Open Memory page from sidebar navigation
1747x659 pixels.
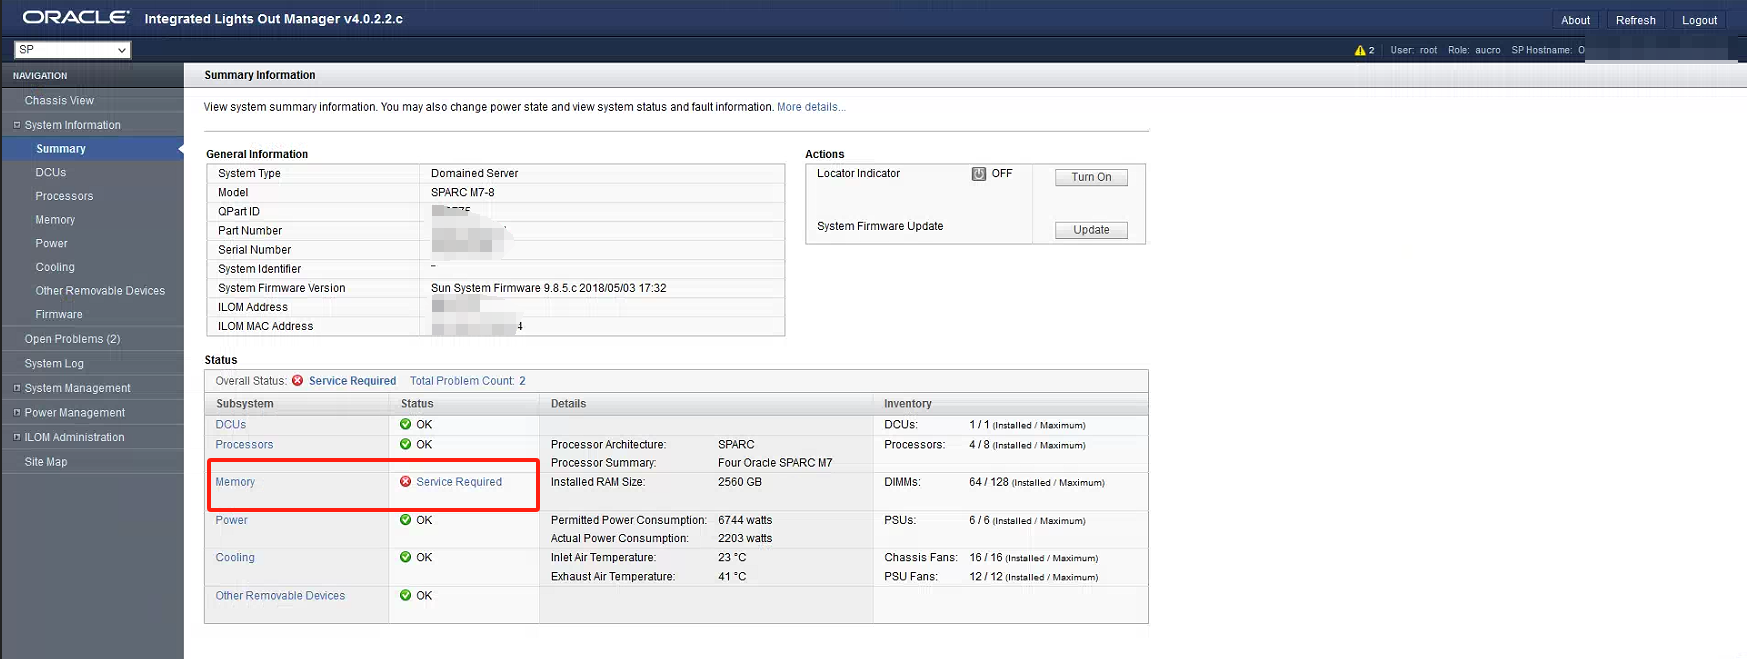click(55, 220)
